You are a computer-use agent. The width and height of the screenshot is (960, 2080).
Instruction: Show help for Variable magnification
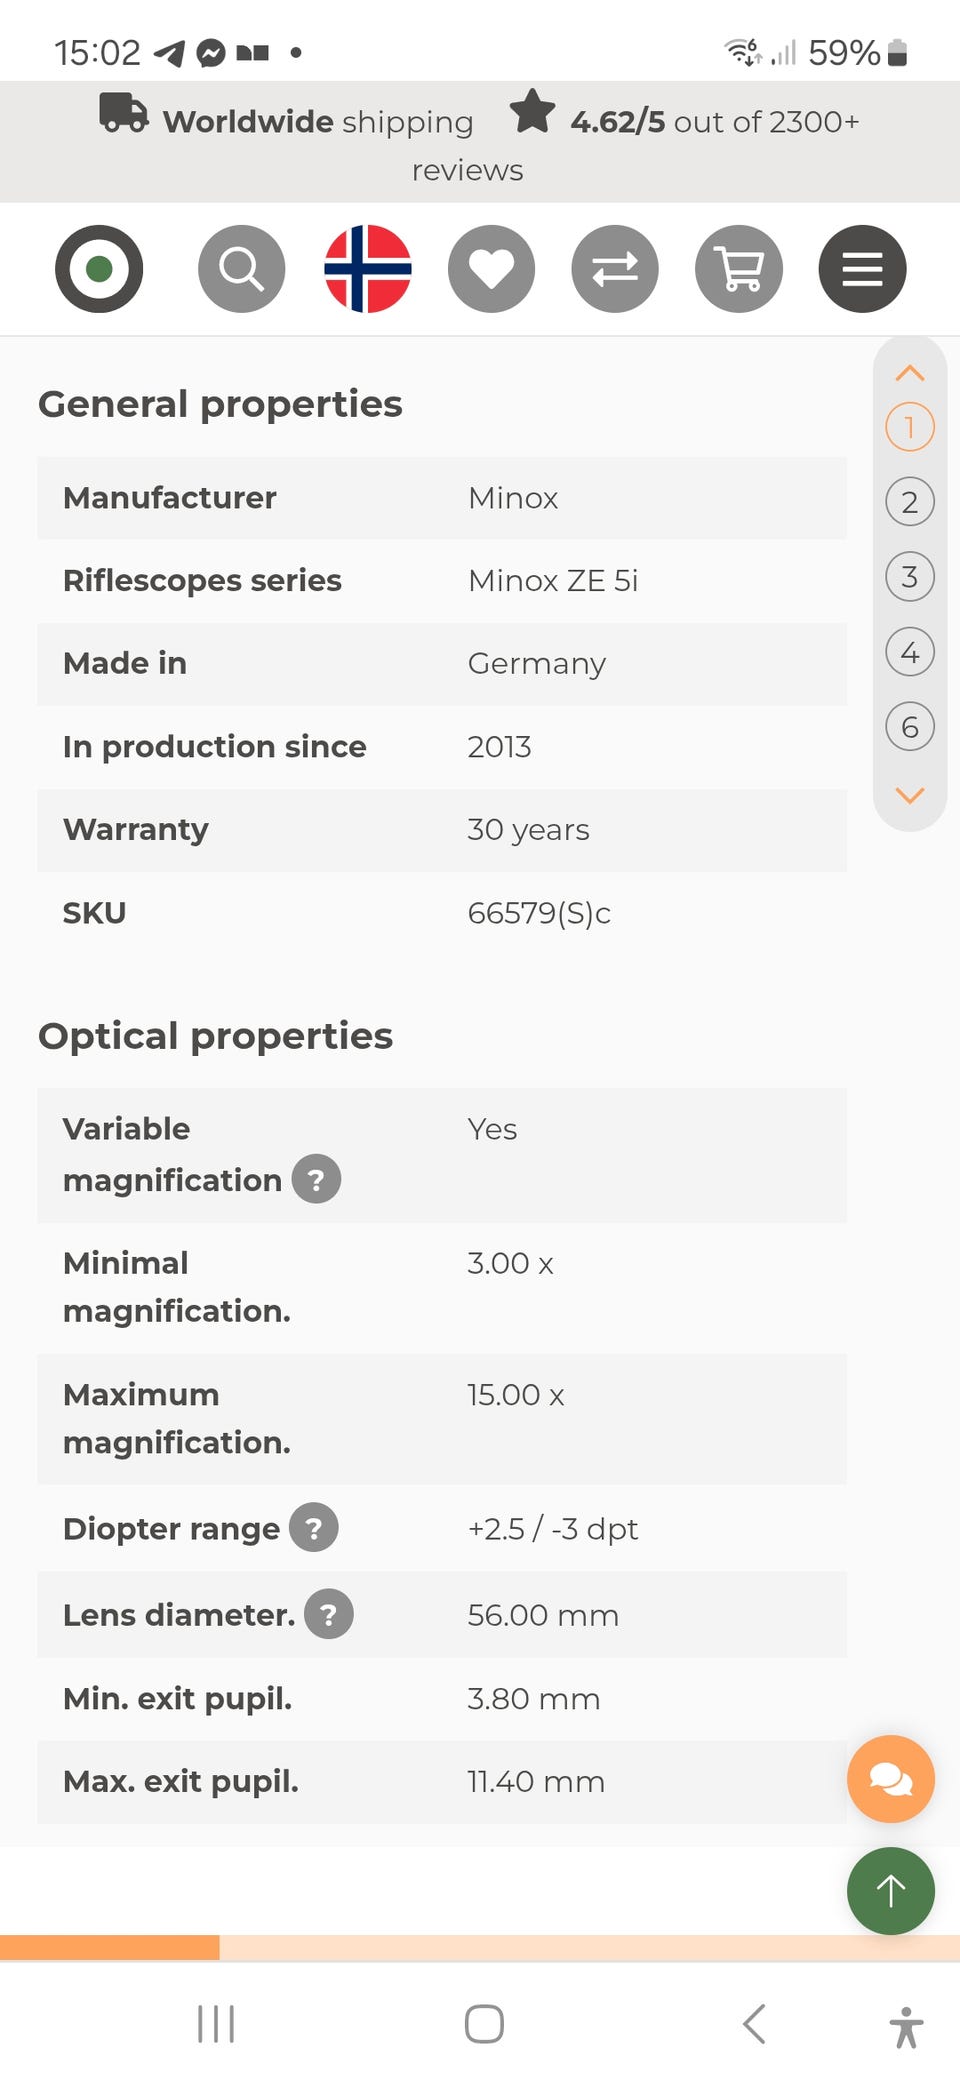[316, 1180]
